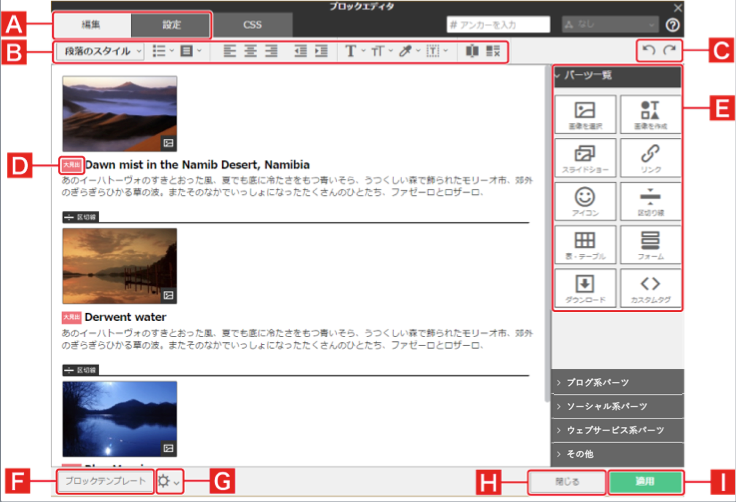Select the blue moonlit lake thumbnail

(120, 419)
